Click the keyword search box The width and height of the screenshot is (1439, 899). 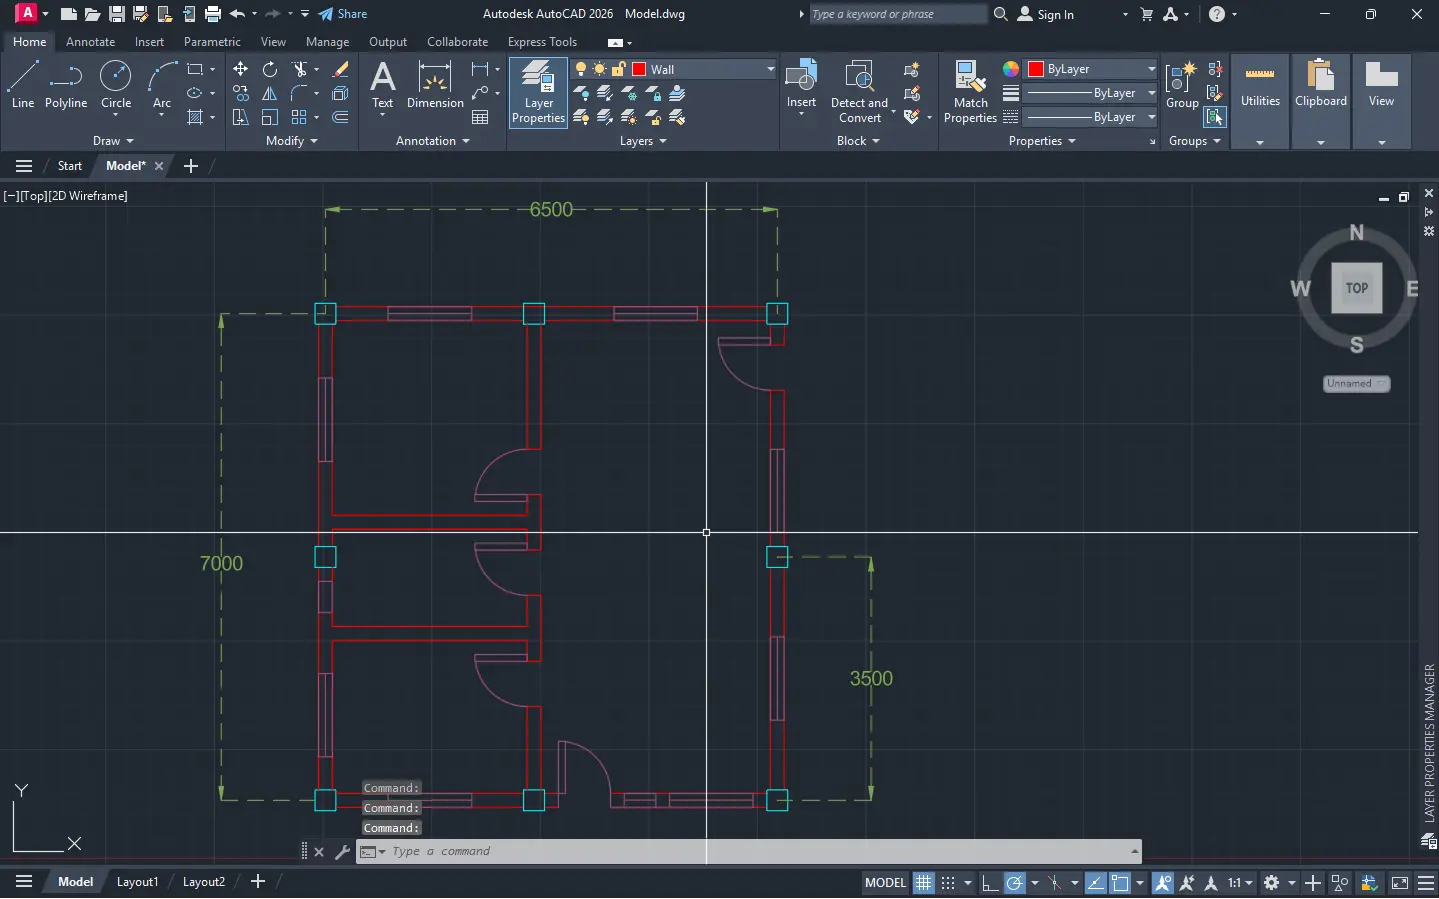tap(897, 14)
